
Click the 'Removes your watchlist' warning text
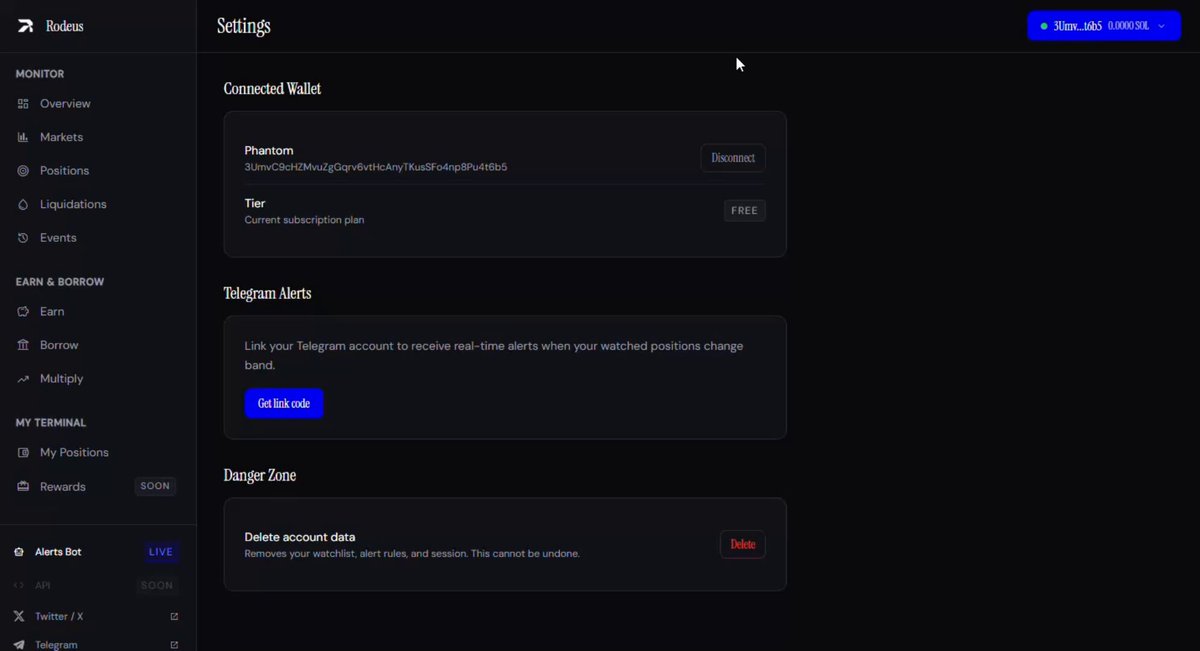tap(412, 554)
